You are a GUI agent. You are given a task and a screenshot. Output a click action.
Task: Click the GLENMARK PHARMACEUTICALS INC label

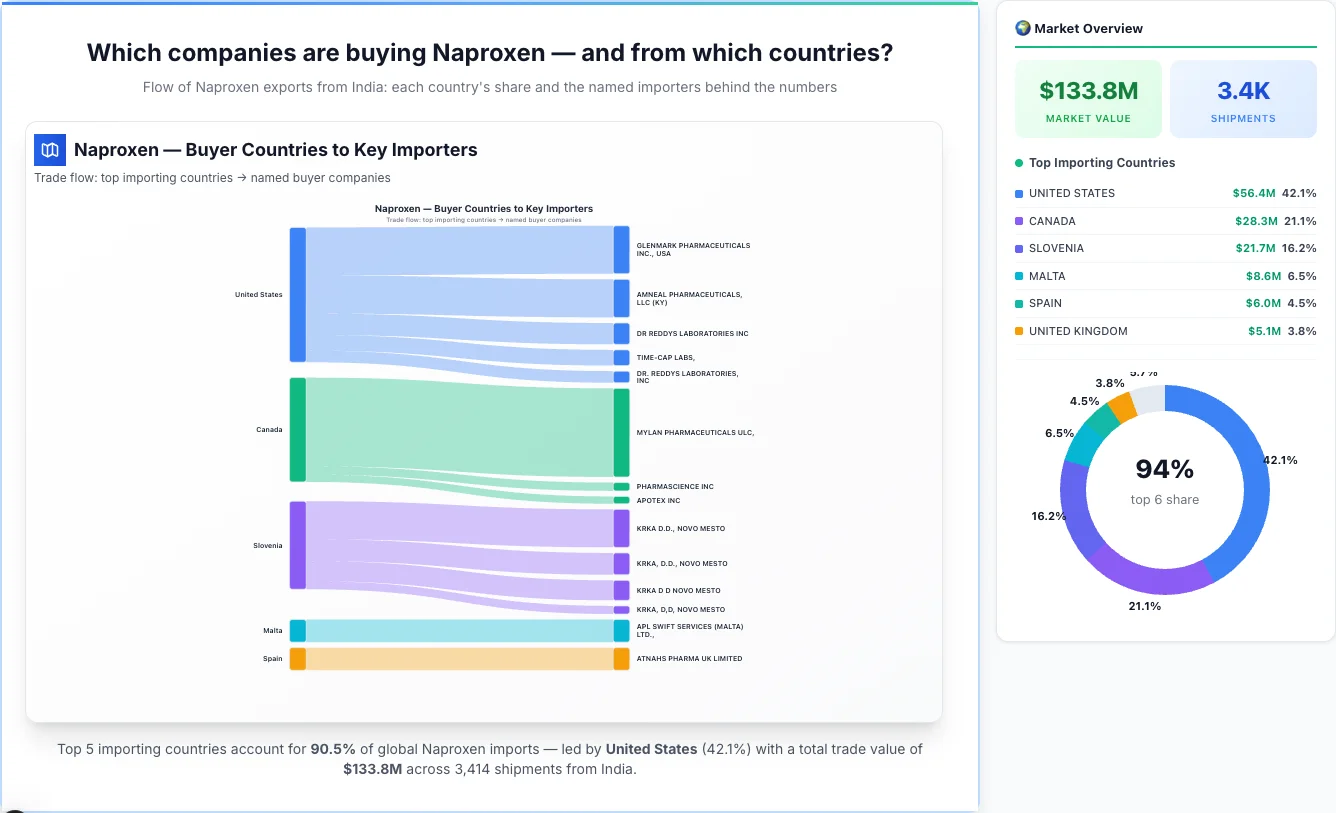pos(694,249)
